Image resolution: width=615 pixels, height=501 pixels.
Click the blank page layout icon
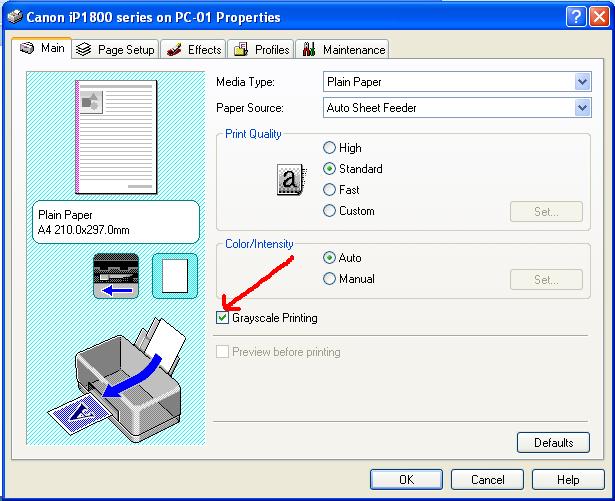coord(175,276)
